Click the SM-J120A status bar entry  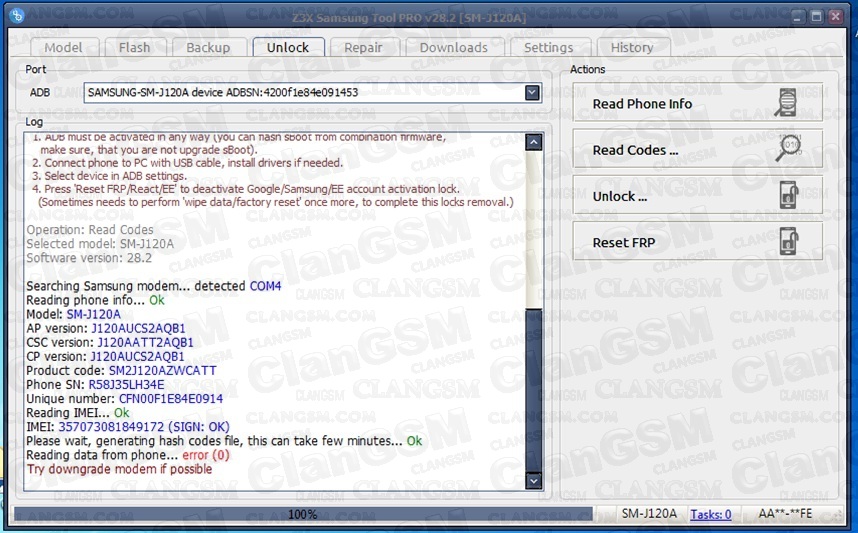point(649,514)
